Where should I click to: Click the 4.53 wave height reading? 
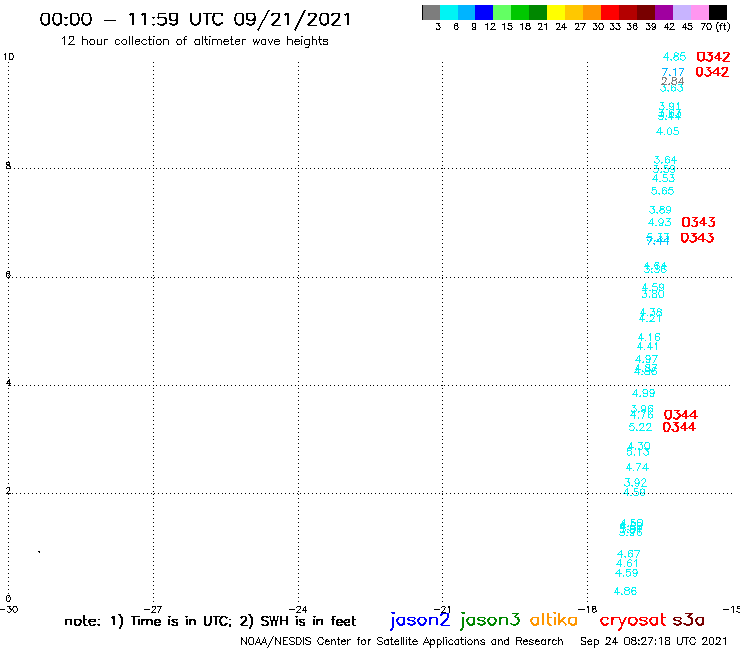tap(664, 178)
